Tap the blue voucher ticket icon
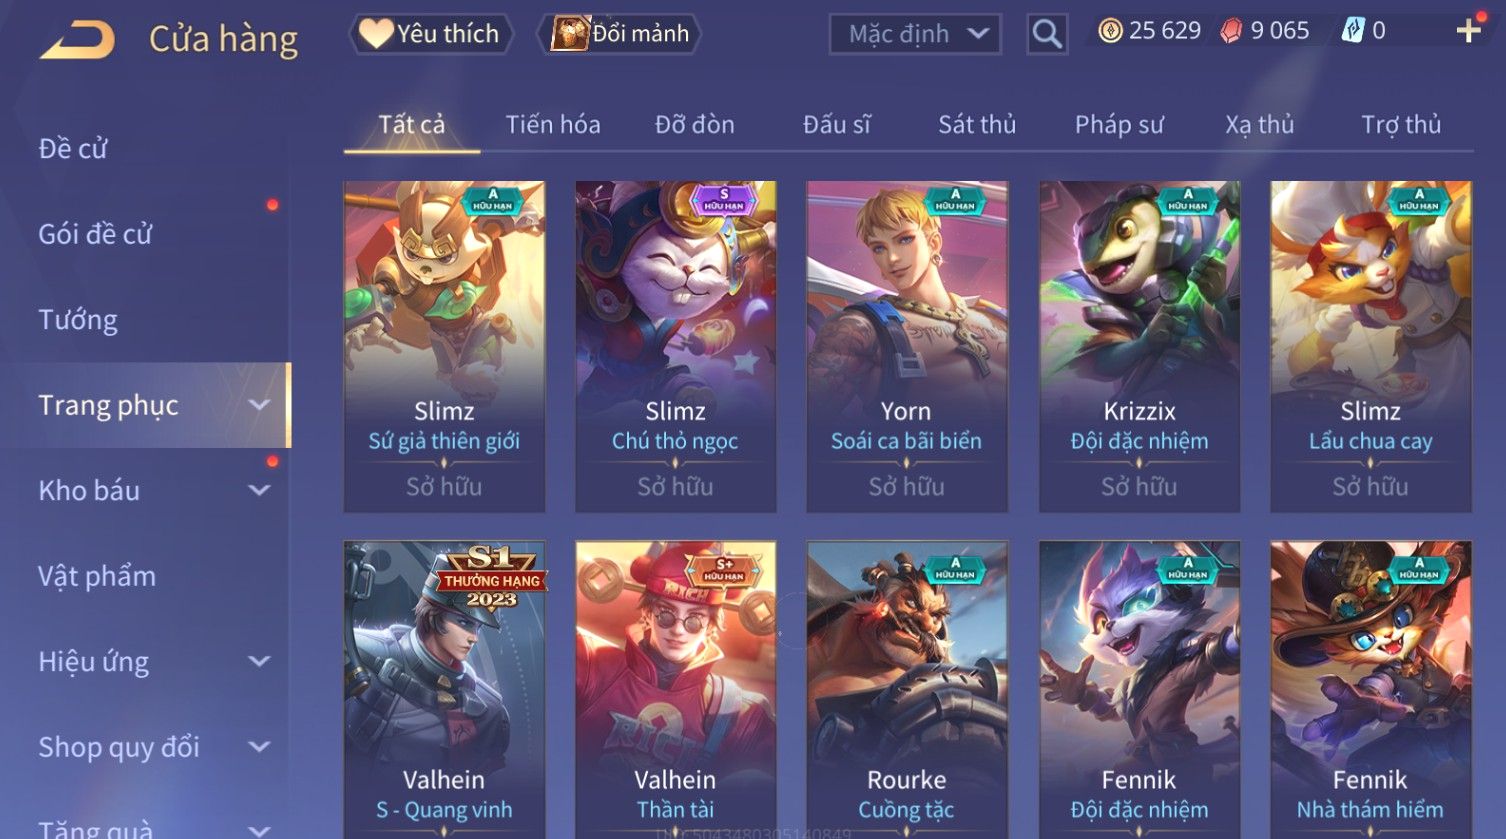This screenshot has height=839, width=1506. 1352,31
